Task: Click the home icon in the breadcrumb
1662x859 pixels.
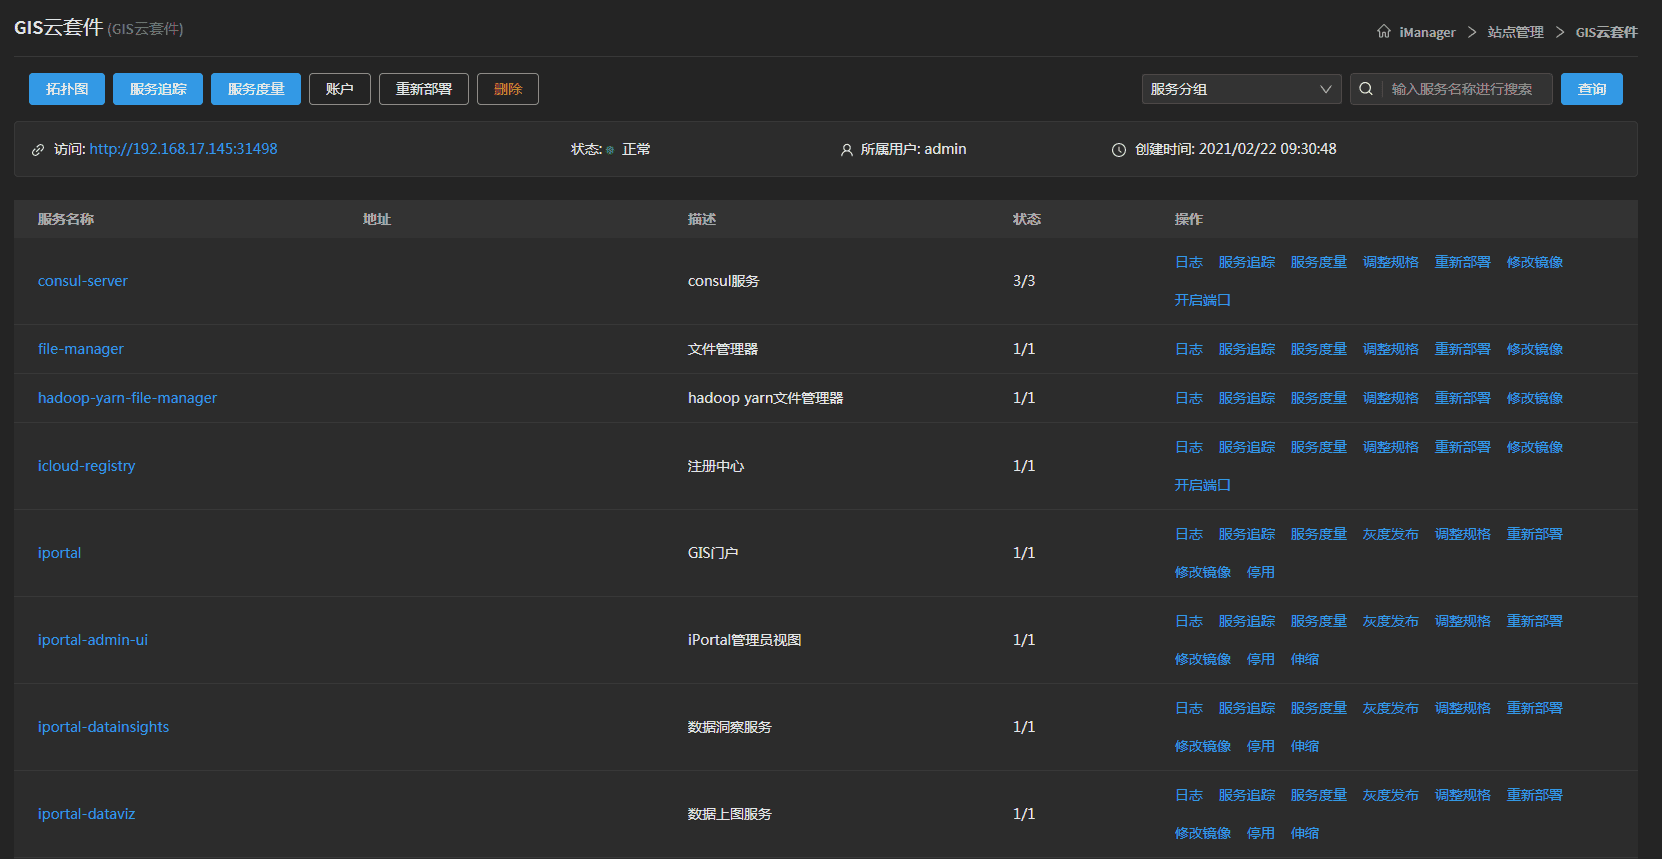Action: 1383,32
